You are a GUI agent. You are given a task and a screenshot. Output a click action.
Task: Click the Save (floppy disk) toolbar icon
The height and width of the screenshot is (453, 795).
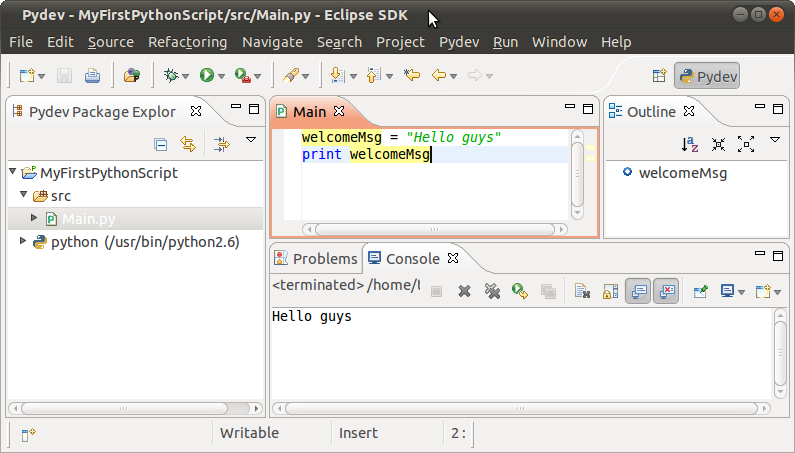[x=64, y=76]
